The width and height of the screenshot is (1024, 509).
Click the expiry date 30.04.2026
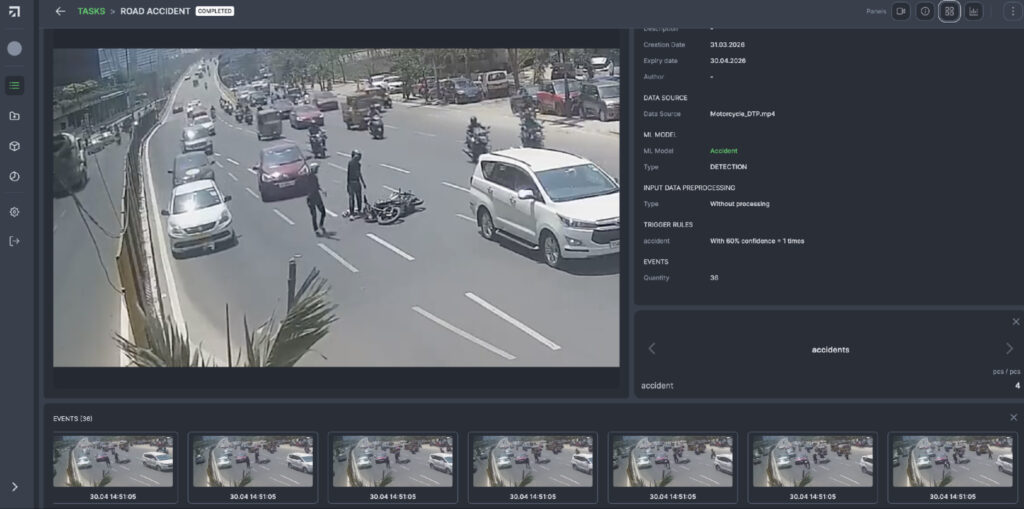728,61
